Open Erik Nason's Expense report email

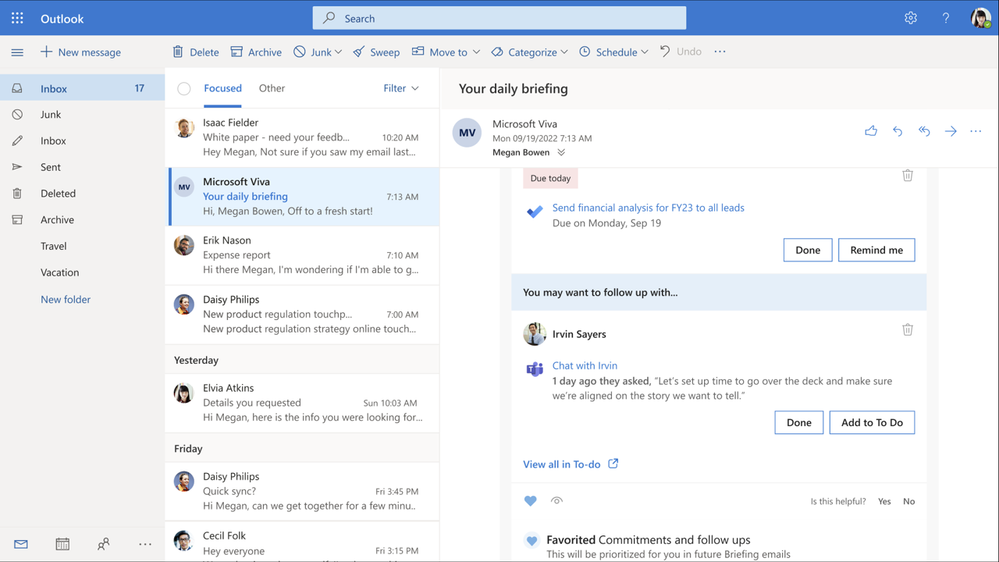[302, 255]
